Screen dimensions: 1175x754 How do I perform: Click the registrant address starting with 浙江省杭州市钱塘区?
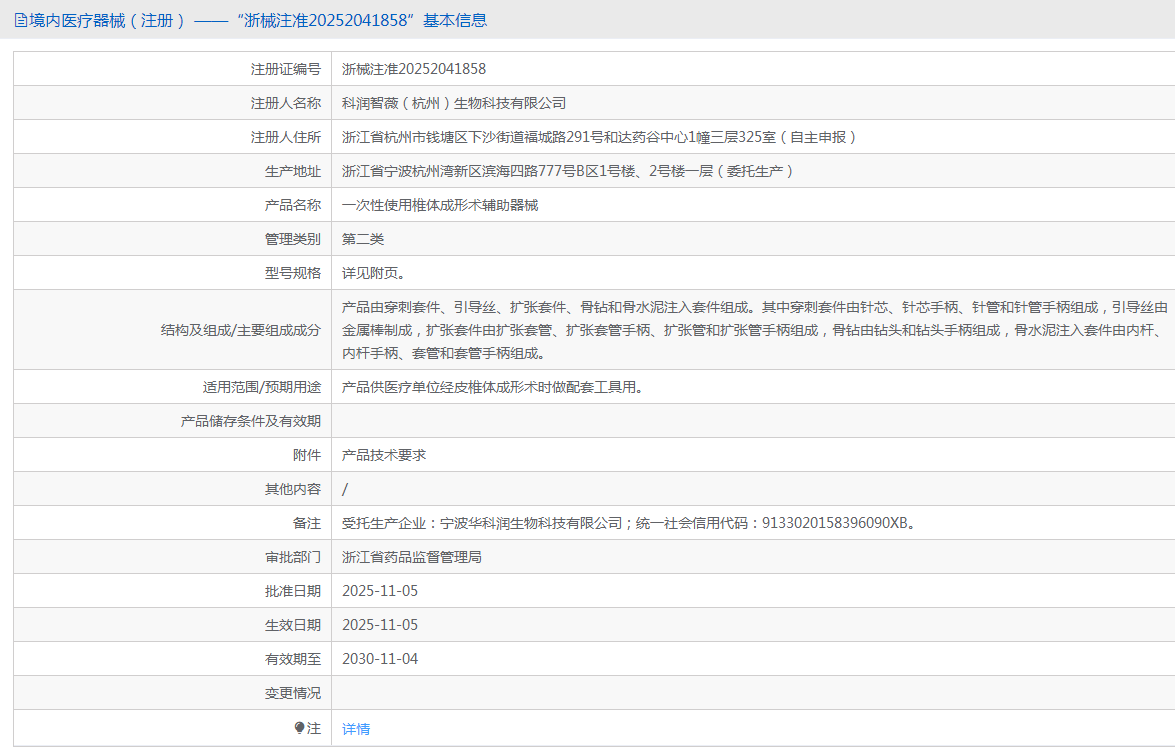tap(599, 137)
